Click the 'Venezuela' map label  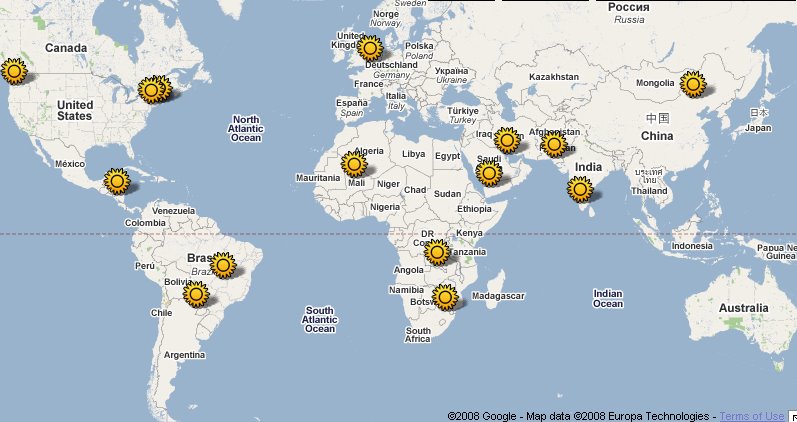click(x=173, y=210)
